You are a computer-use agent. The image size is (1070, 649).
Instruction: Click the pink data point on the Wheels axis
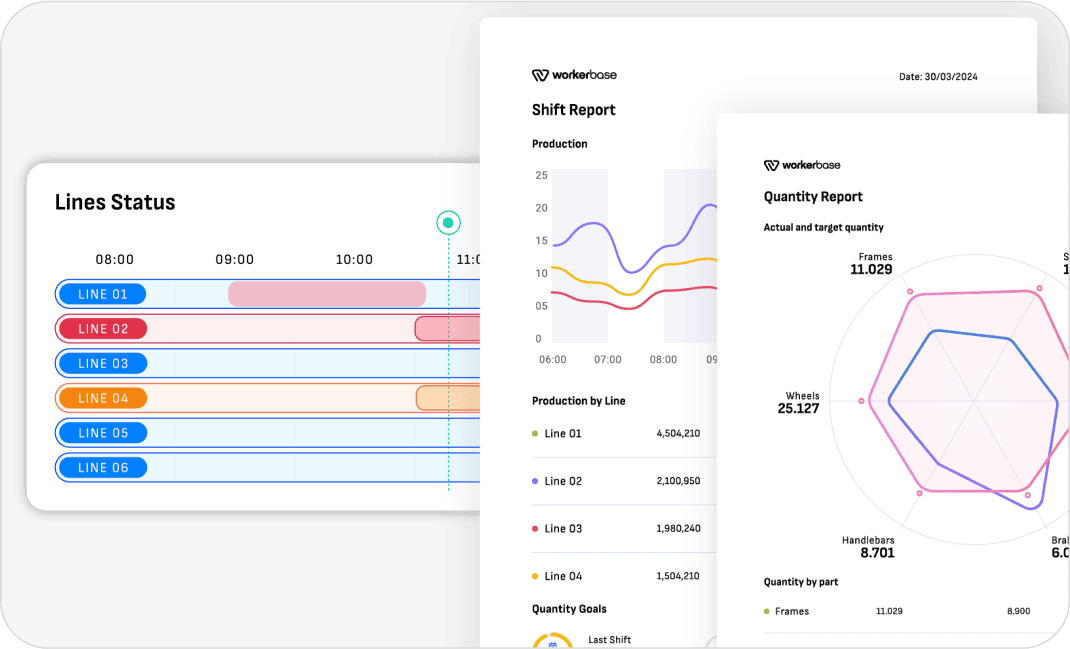tap(862, 400)
